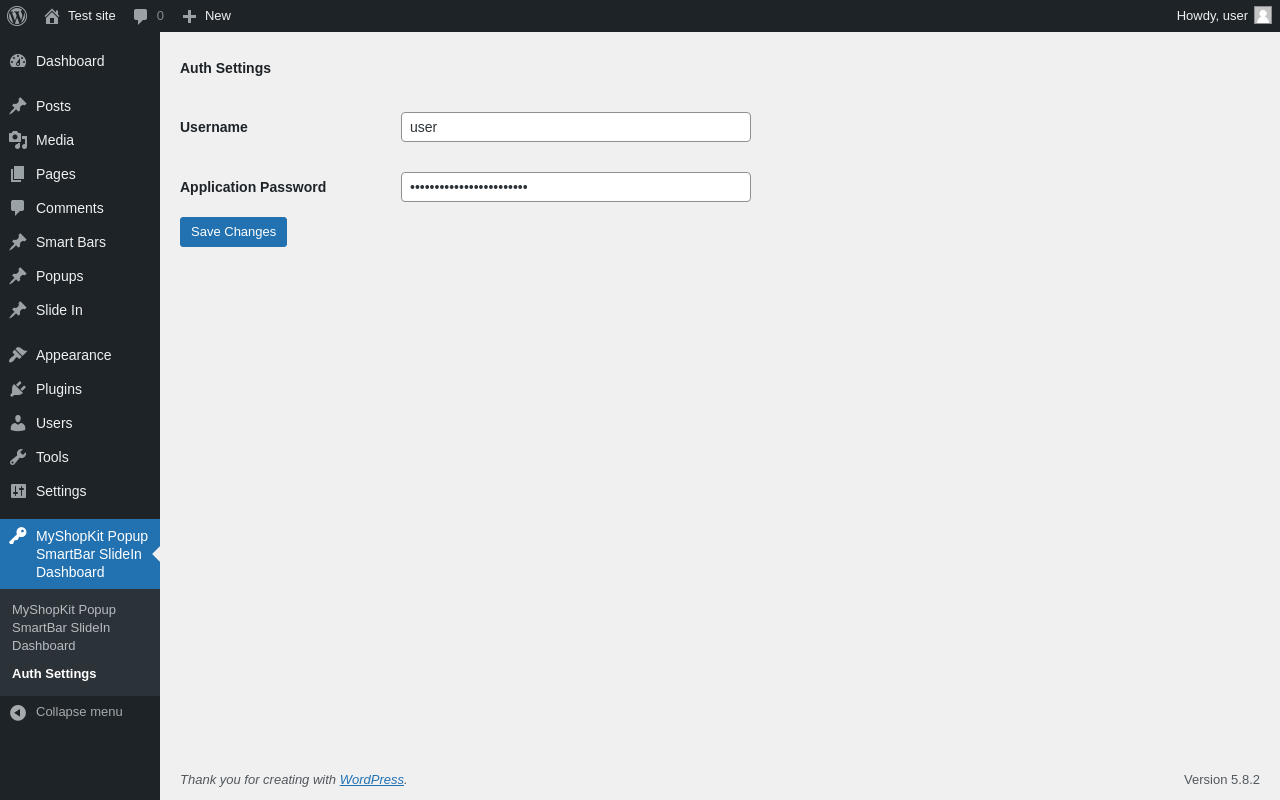The image size is (1280, 800).
Task: Click the plus icon next to New
Action: [x=189, y=16]
